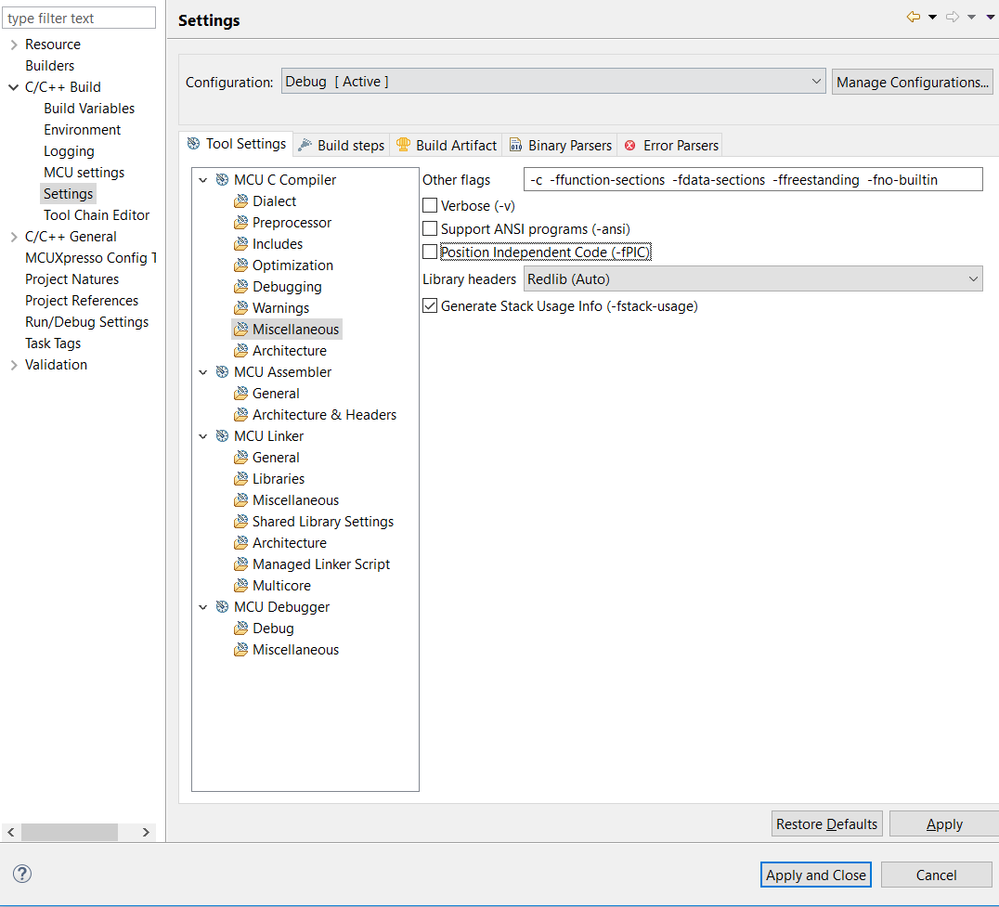
Task: Switch to the Binary Parsers tab
Action: [560, 145]
